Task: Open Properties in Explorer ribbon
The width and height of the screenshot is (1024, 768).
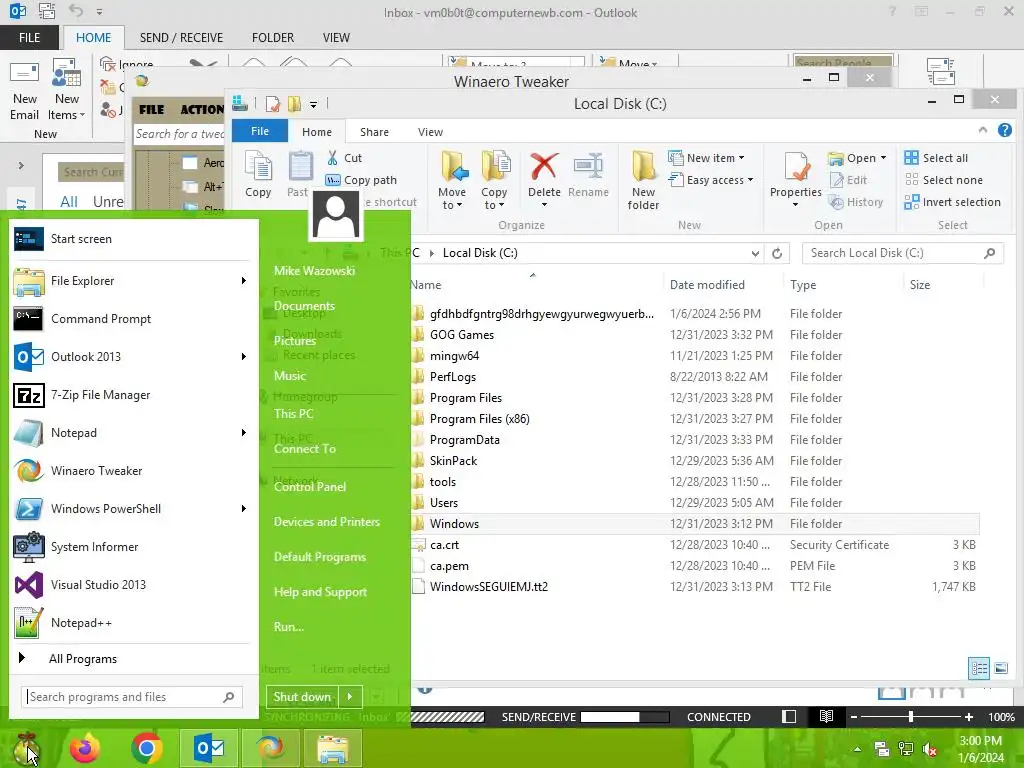Action: 795,178
